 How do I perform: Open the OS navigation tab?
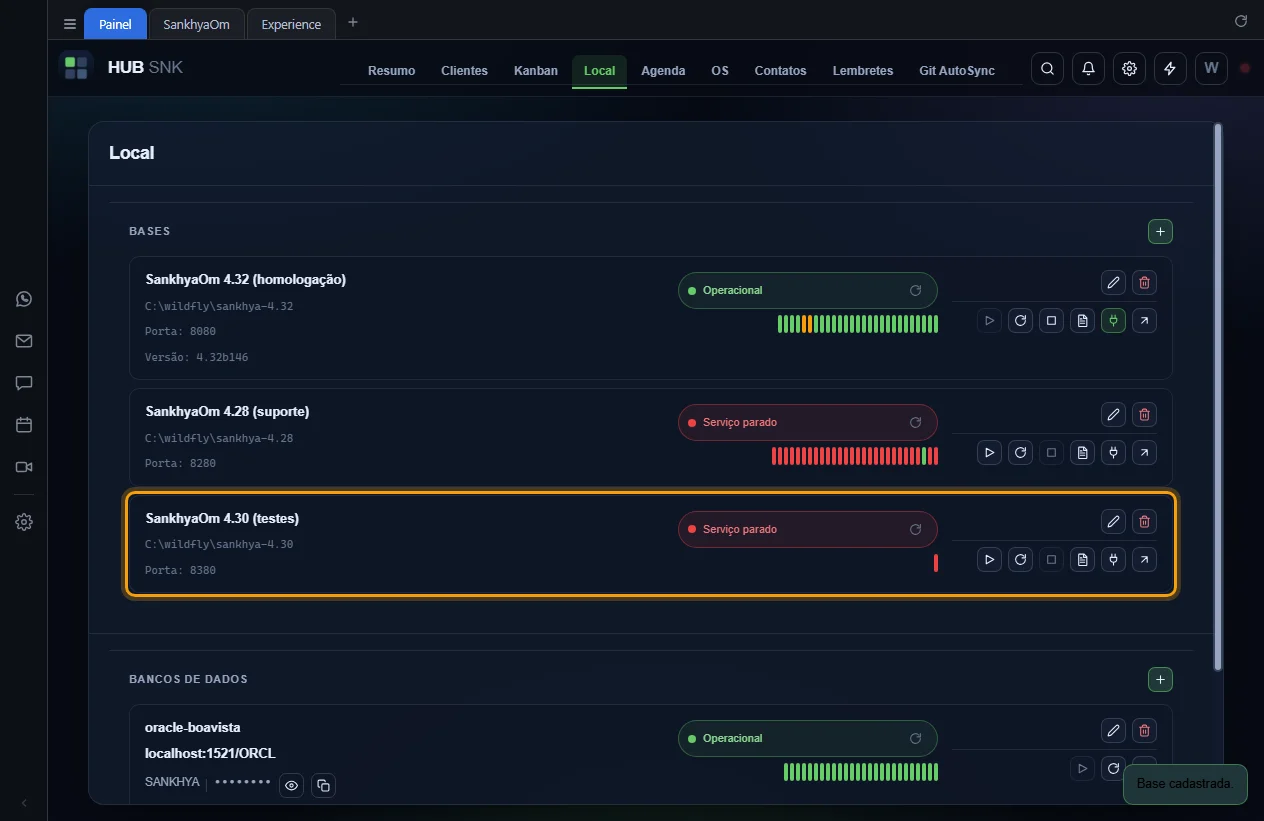(720, 71)
